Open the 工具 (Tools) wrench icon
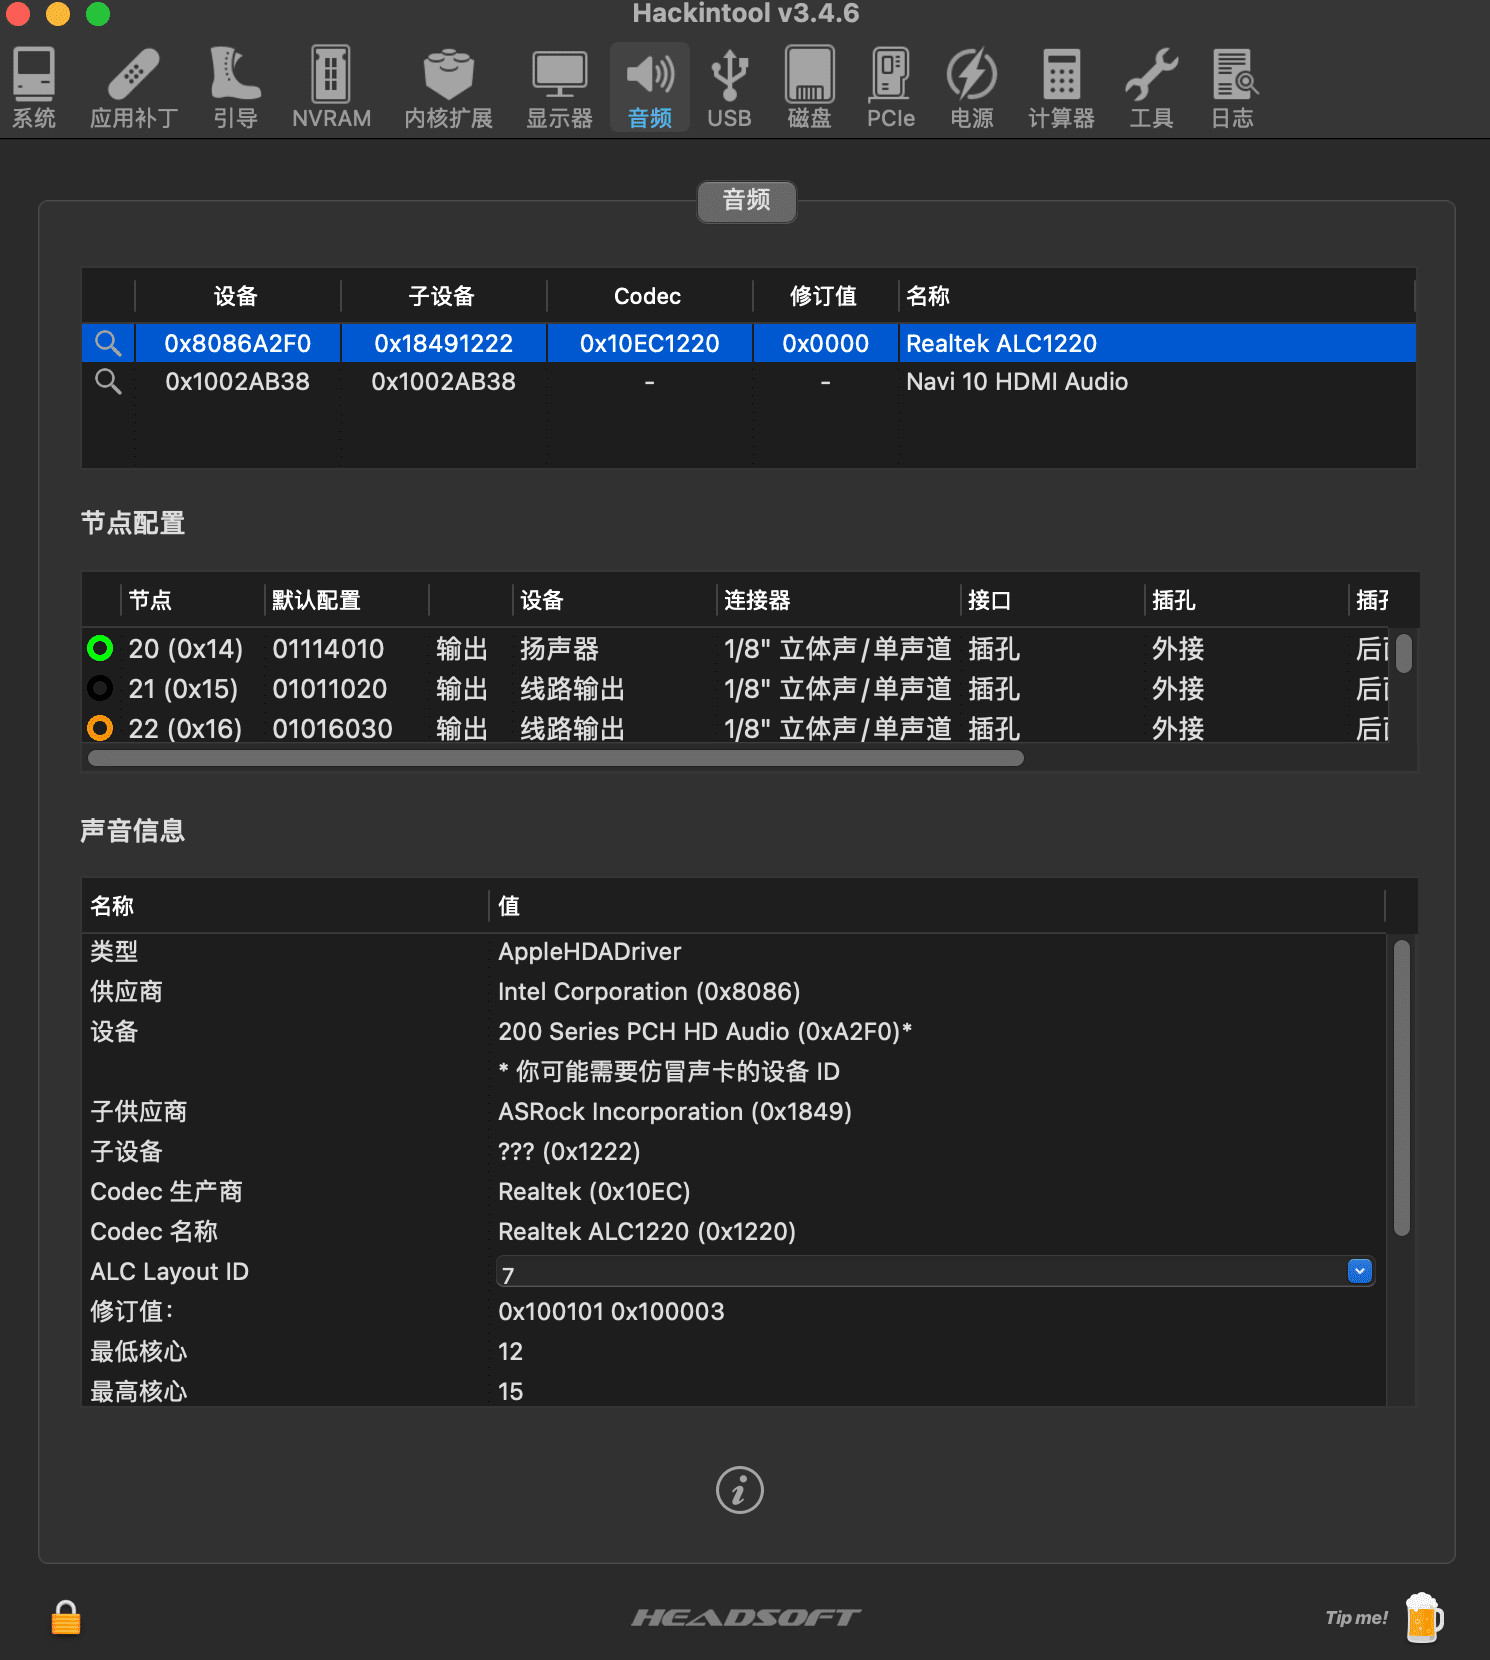 [1151, 74]
